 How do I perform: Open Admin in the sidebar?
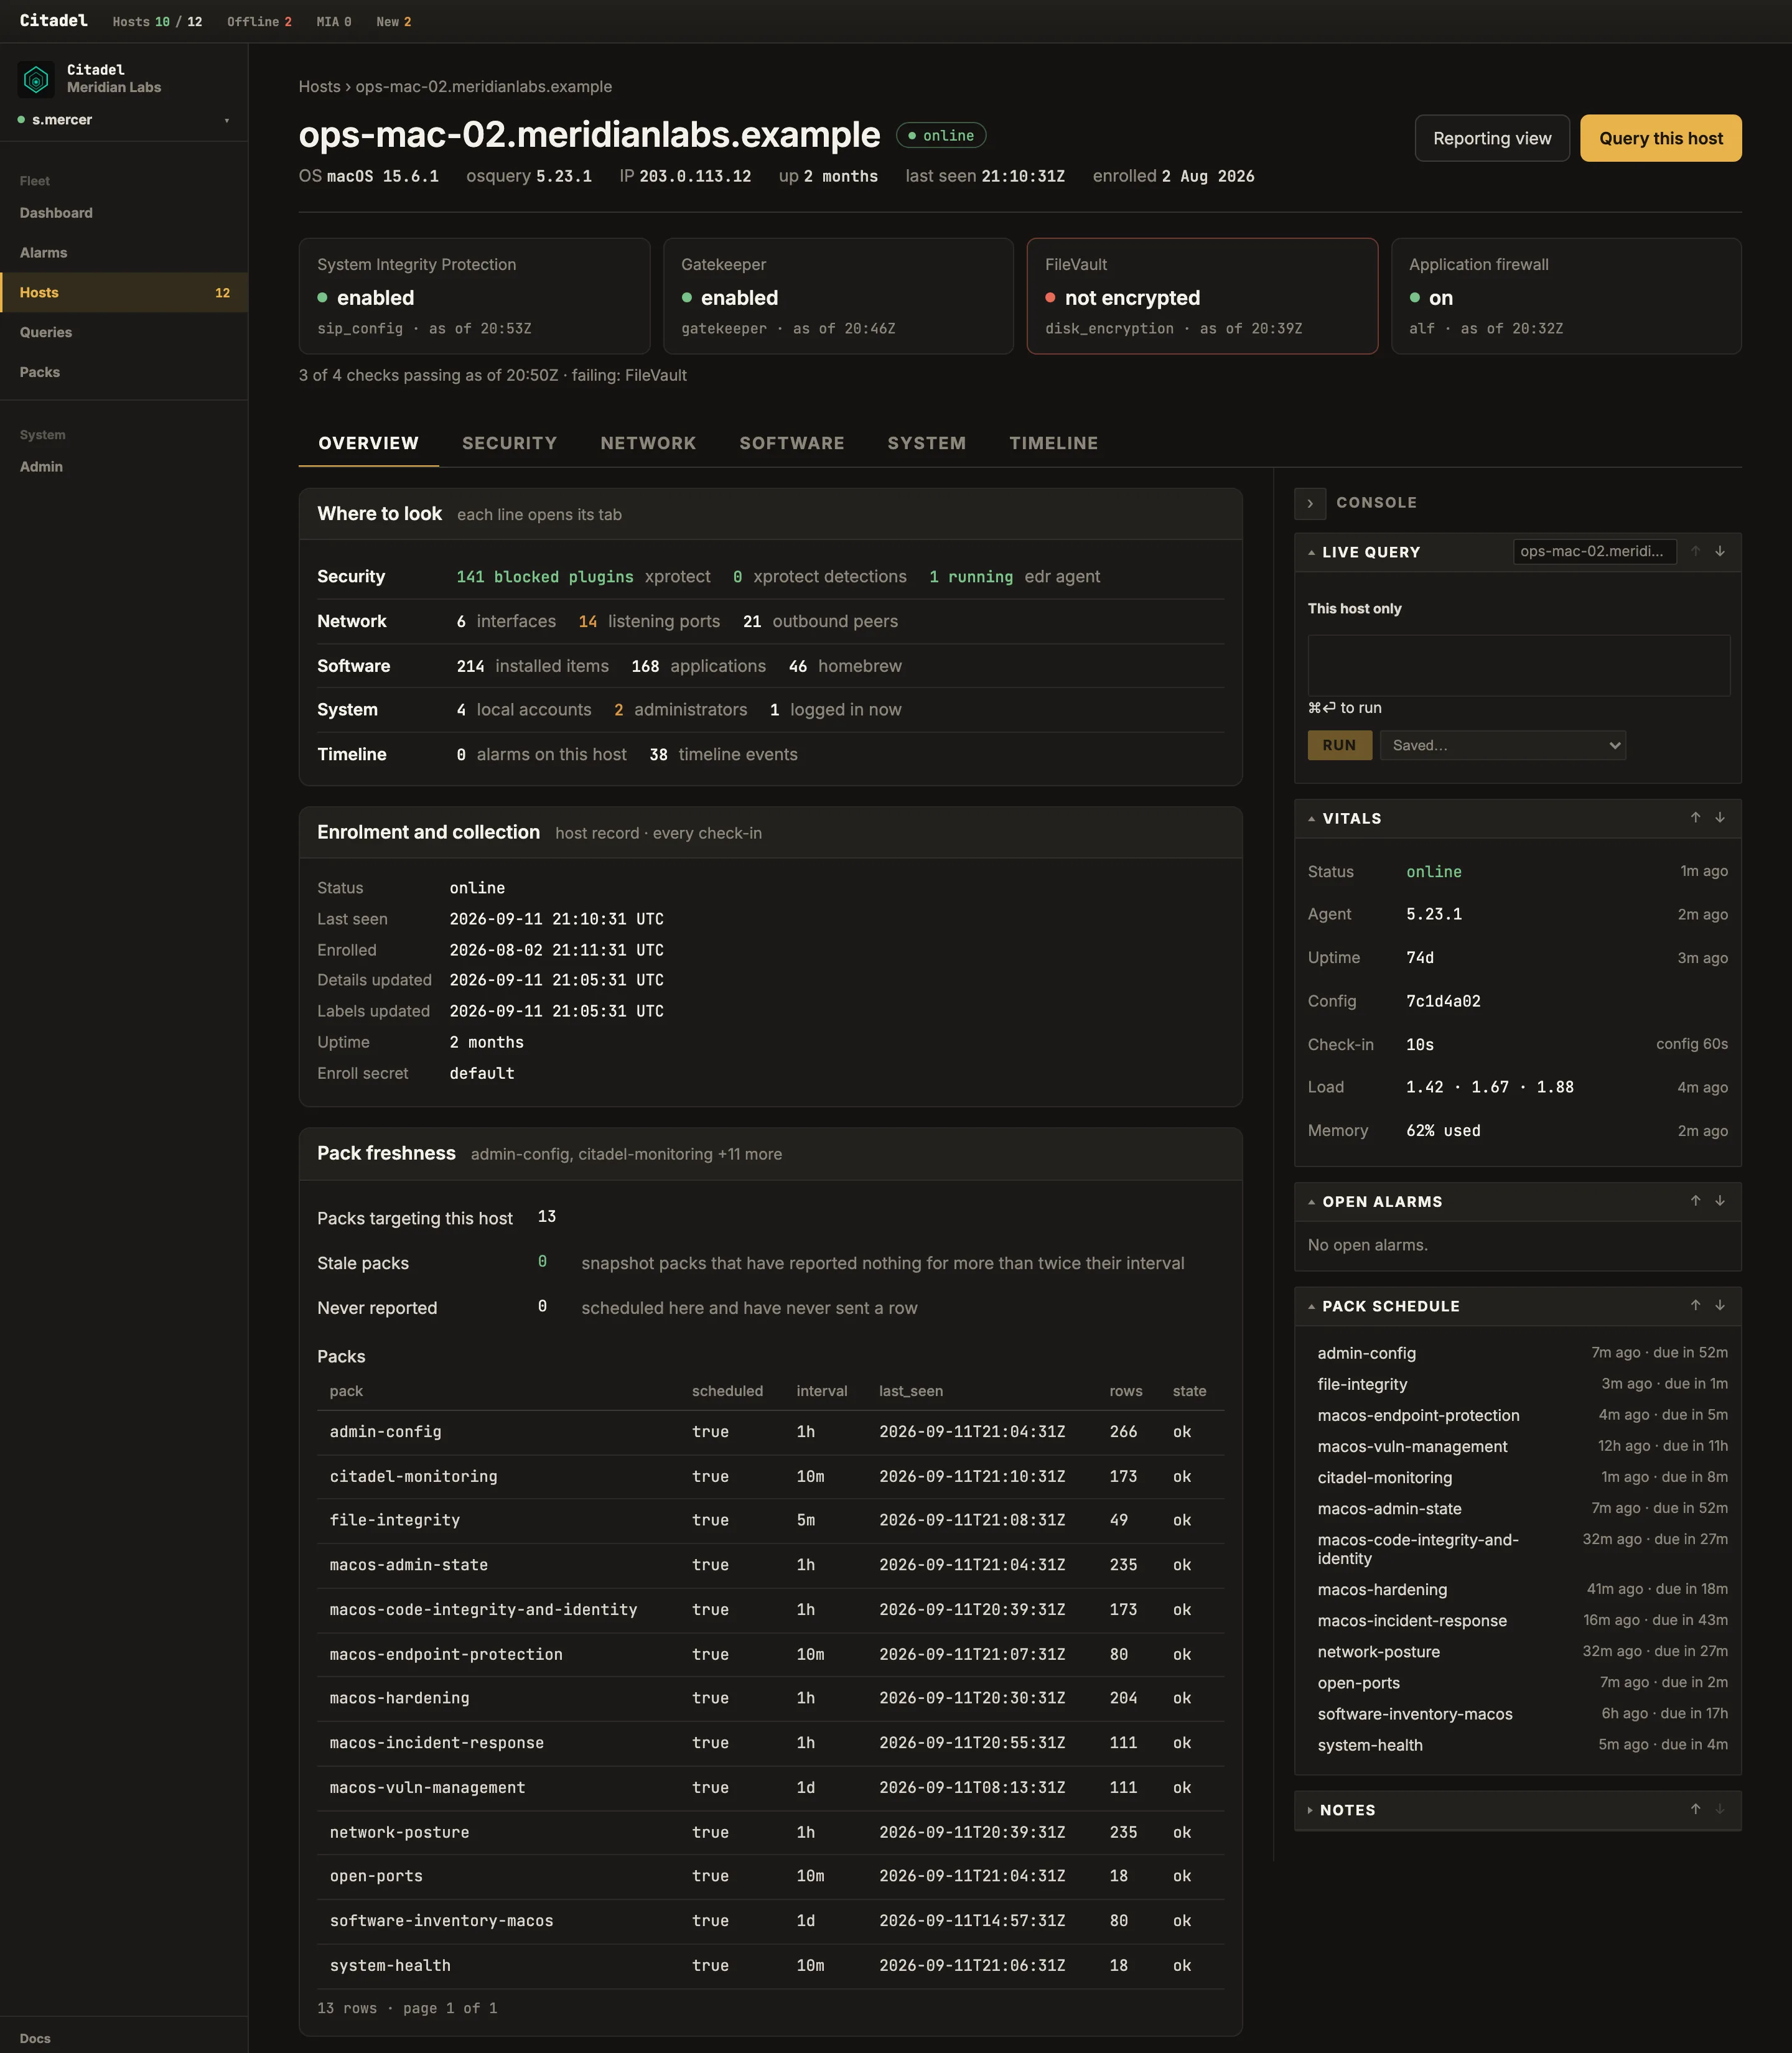coord(124,467)
